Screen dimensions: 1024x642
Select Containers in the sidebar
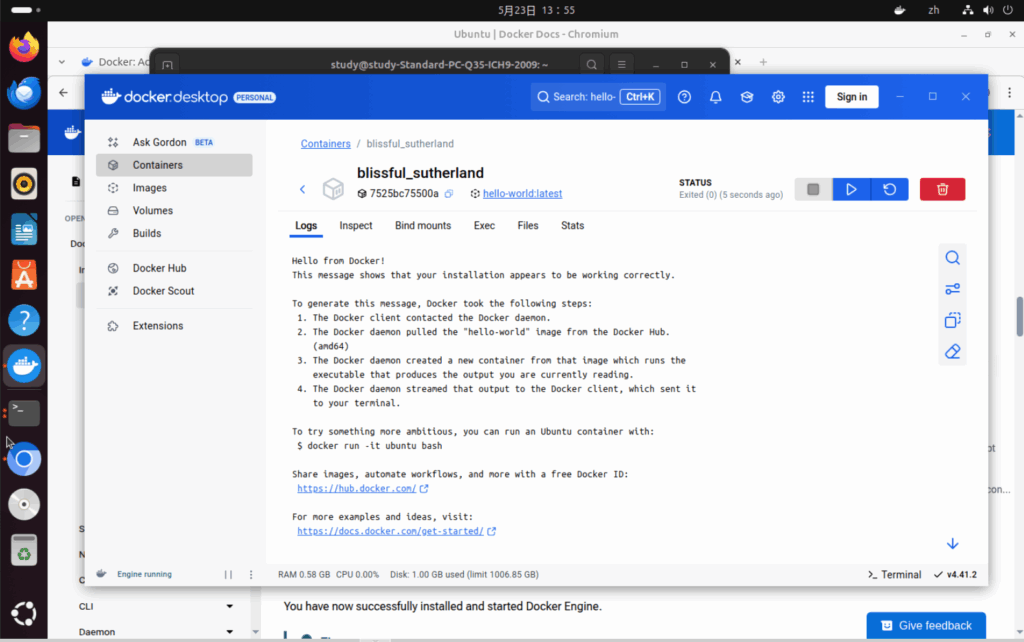pos(174,165)
